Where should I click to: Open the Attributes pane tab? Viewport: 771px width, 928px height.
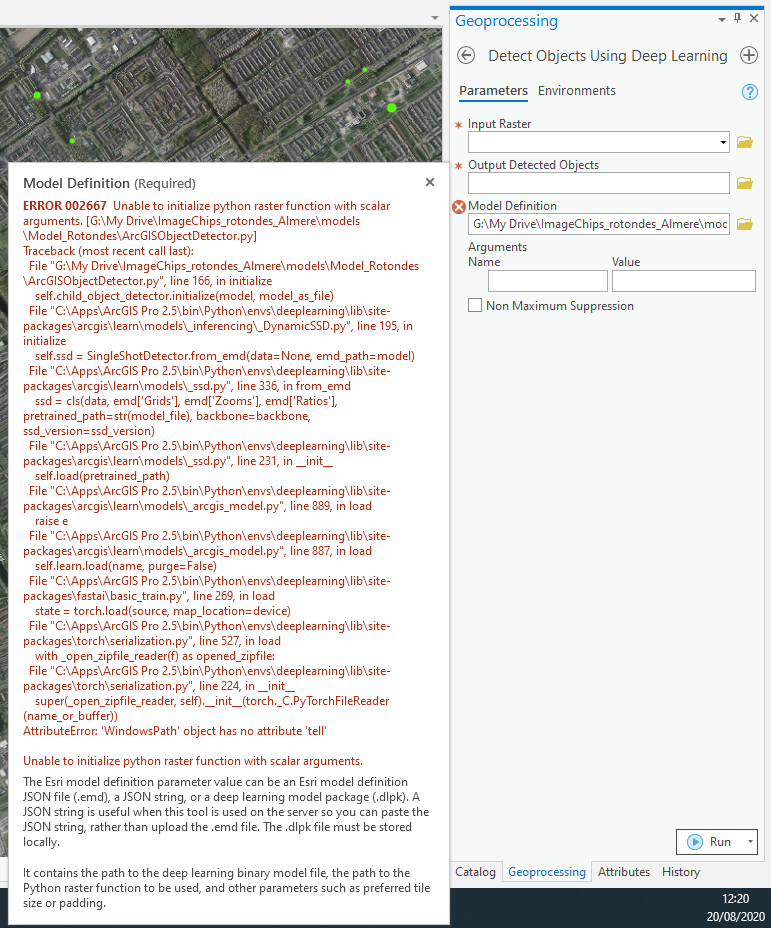click(624, 872)
